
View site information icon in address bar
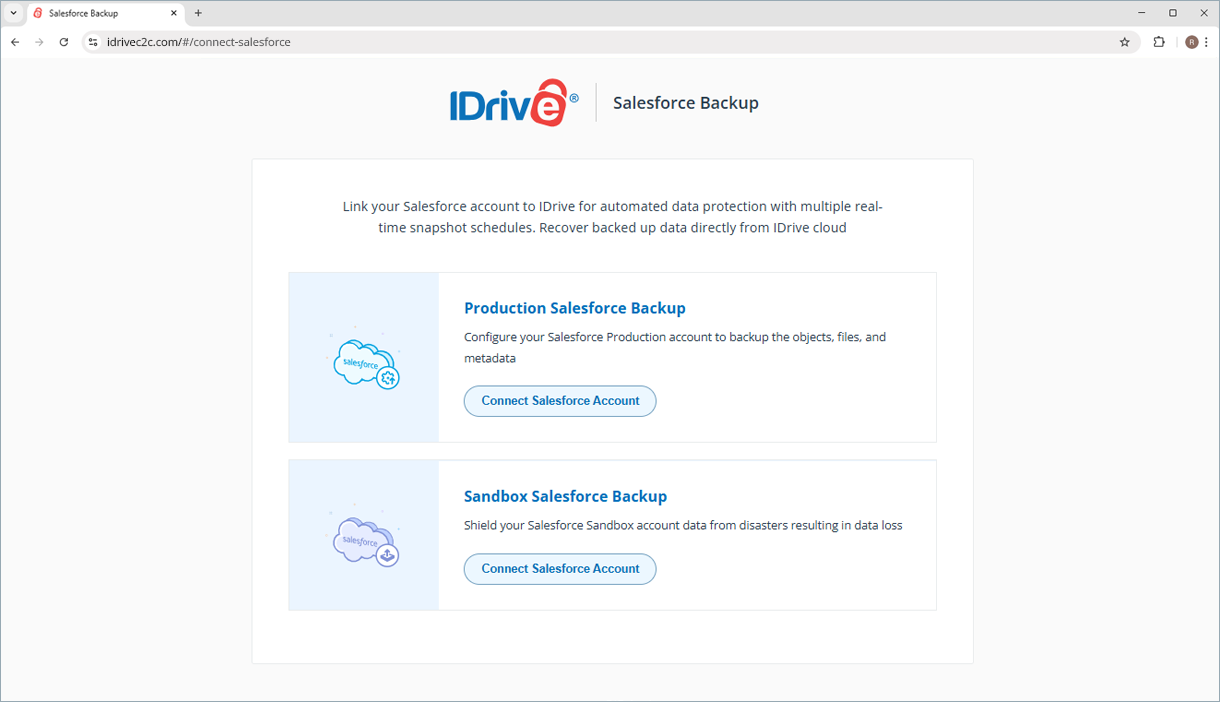tap(93, 42)
